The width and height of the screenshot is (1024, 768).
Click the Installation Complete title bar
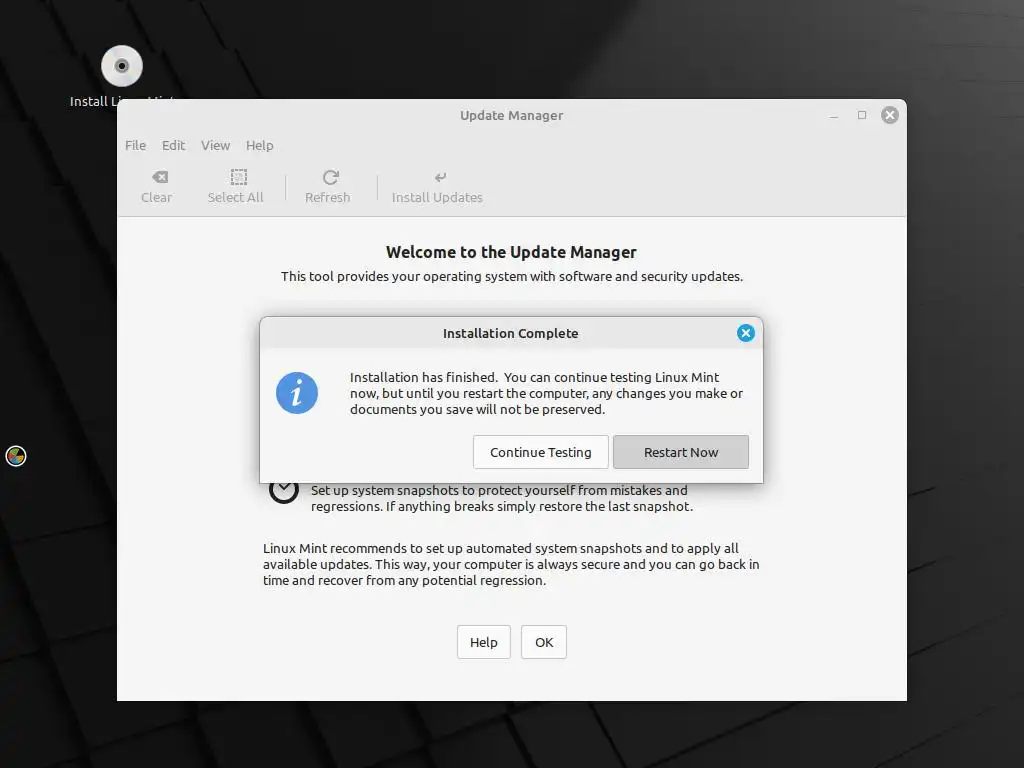(x=510, y=333)
